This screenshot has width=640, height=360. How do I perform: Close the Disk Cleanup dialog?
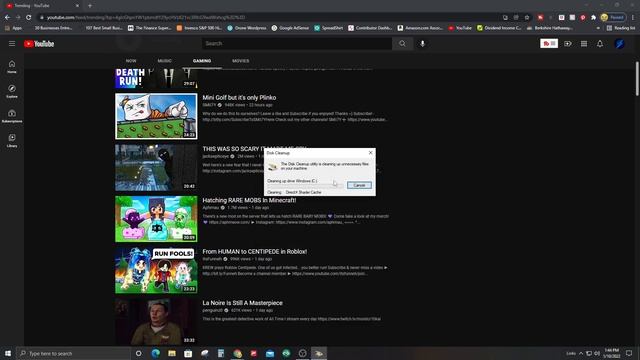[370, 153]
